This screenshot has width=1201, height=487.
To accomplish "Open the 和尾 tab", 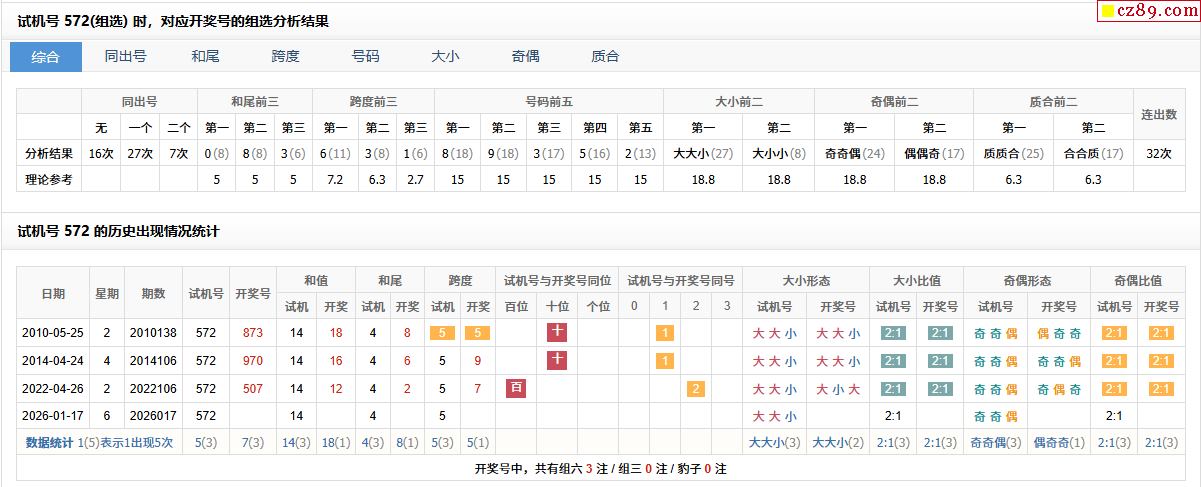I will tap(205, 57).
